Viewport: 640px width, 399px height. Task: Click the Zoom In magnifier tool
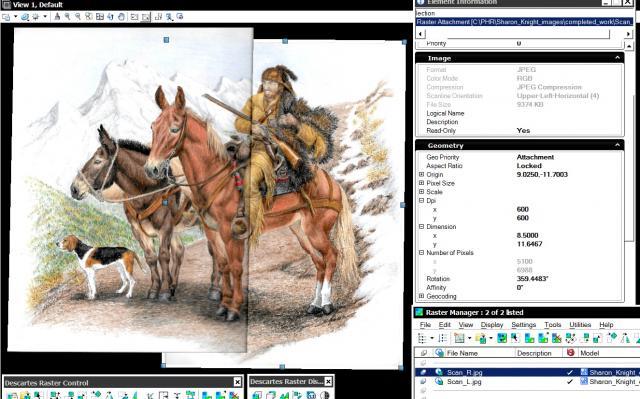(x=67, y=17)
